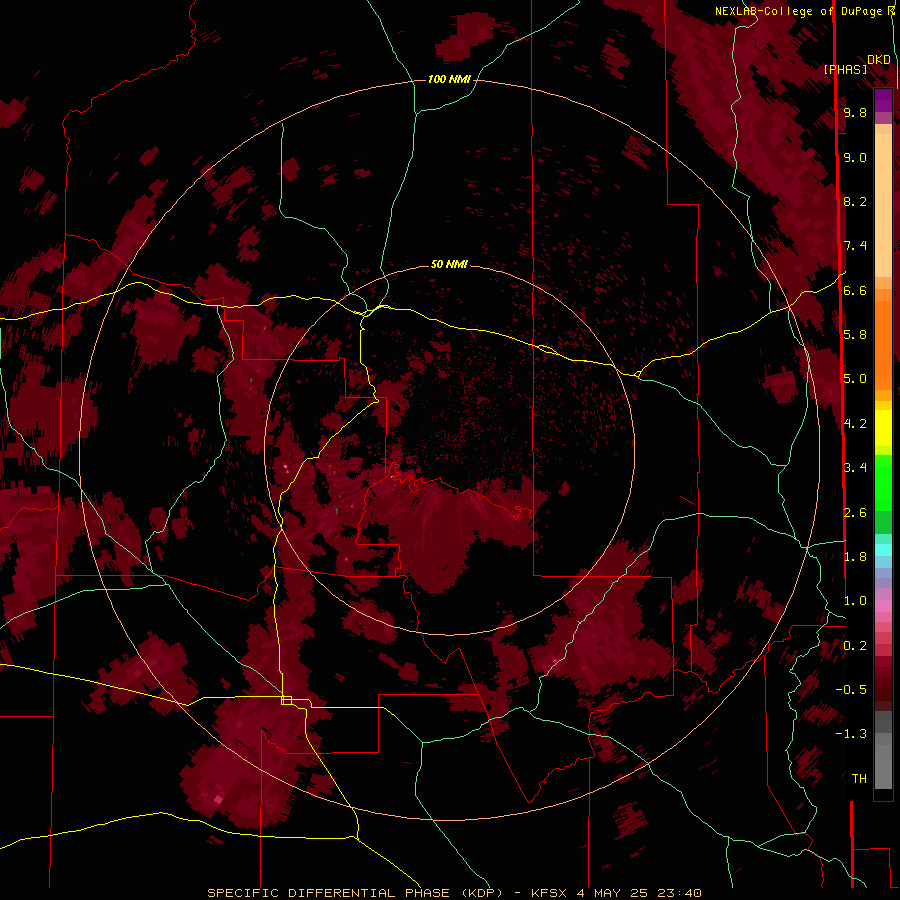
Task: Pick the cyan segment of the color bar
Action: (x=883, y=550)
